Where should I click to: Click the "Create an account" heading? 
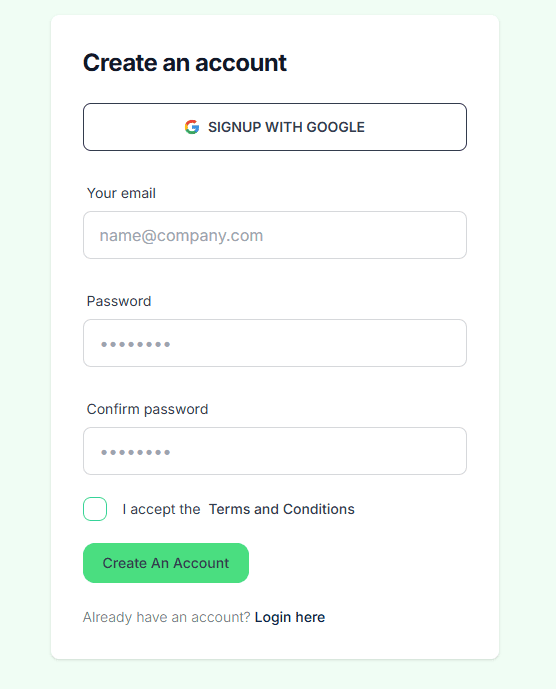(x=185, y=62)
